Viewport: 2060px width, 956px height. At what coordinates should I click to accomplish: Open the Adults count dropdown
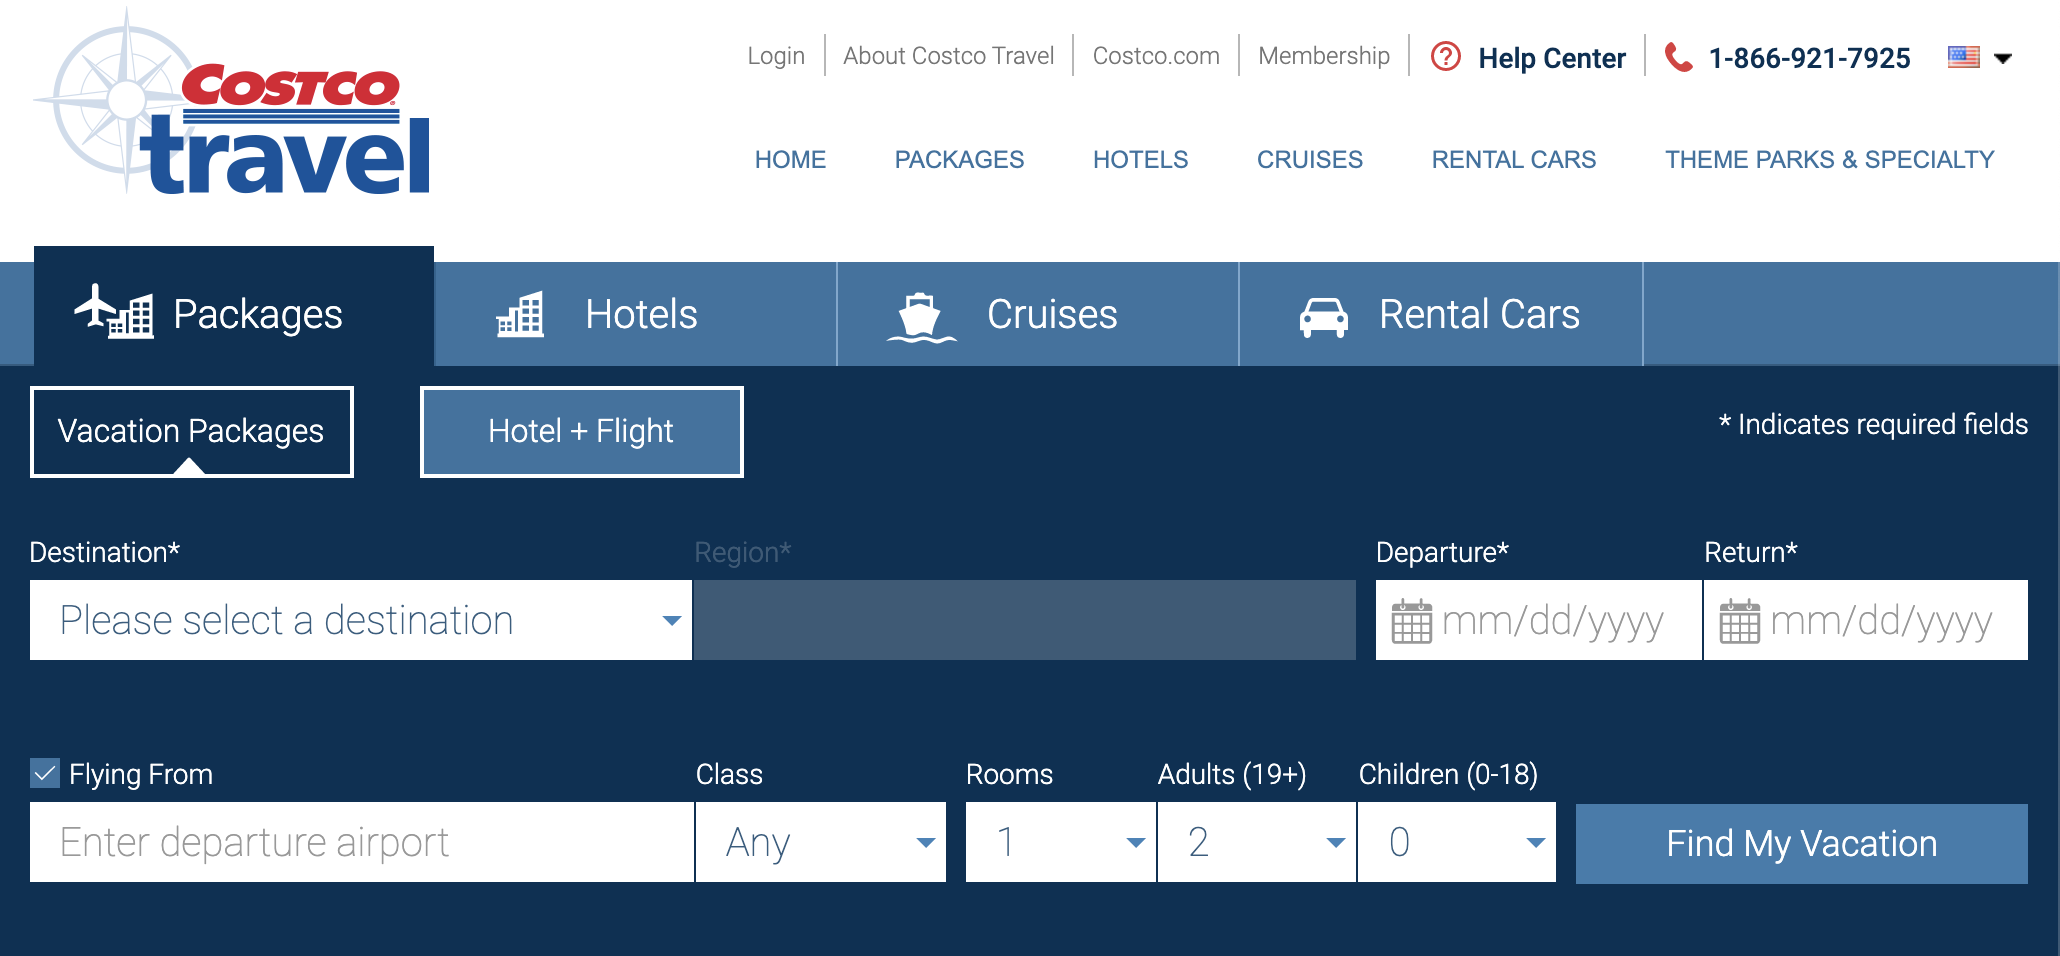[x=1257, y=842]
